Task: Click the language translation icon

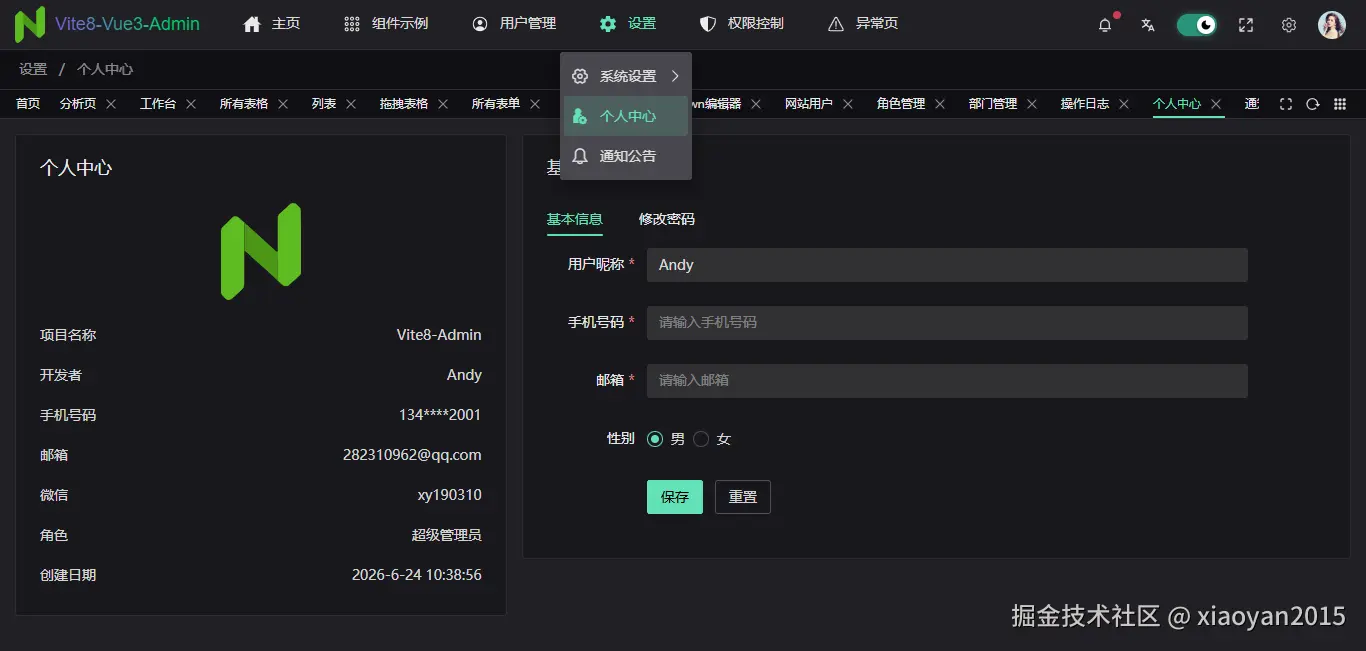Action: coord(1148,25)
